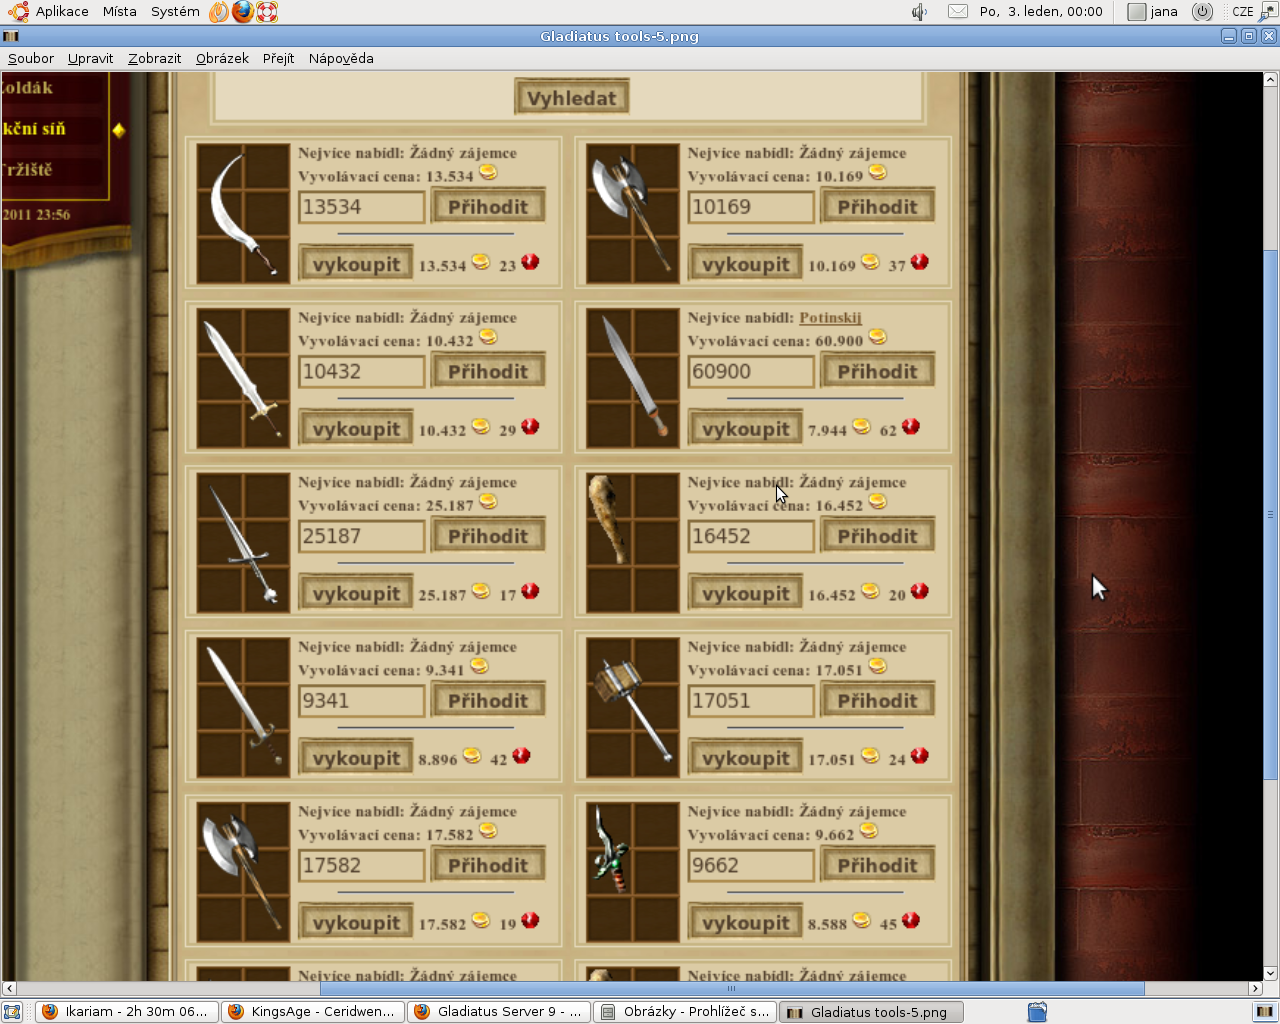
Task: Switch to Obrázky Prohlížeč taskbar window
Action: 685,1012
